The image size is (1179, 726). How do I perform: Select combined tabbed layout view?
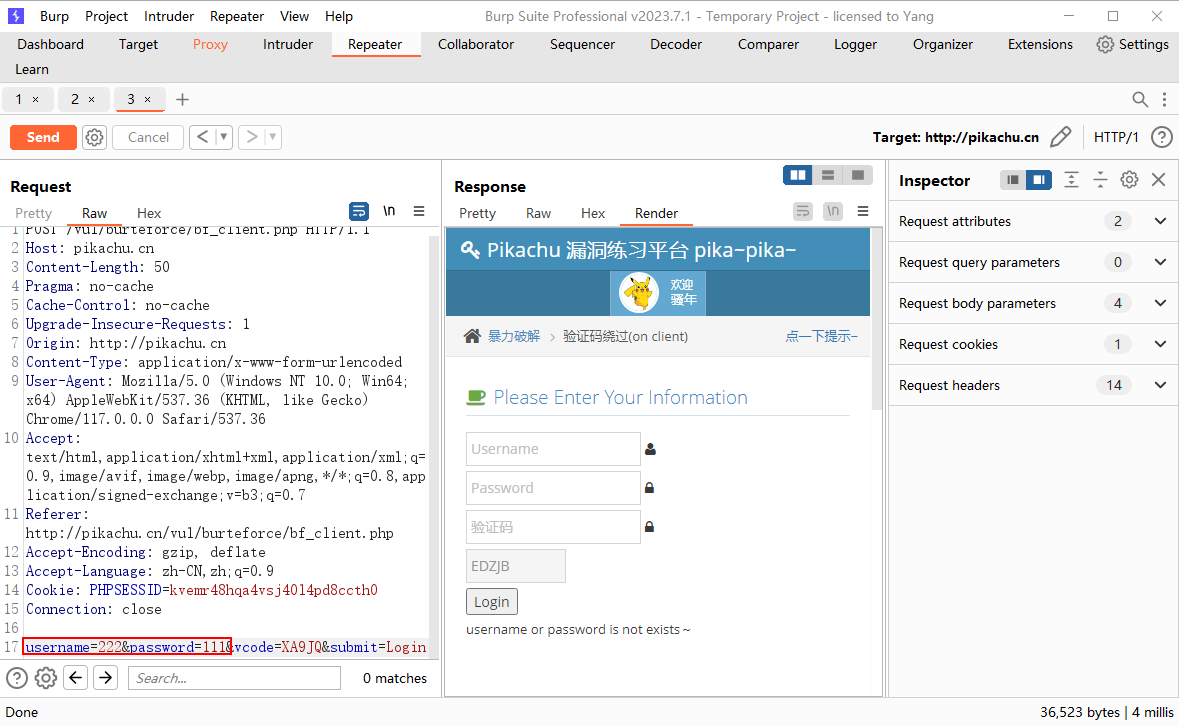click(x=858, y=175)
